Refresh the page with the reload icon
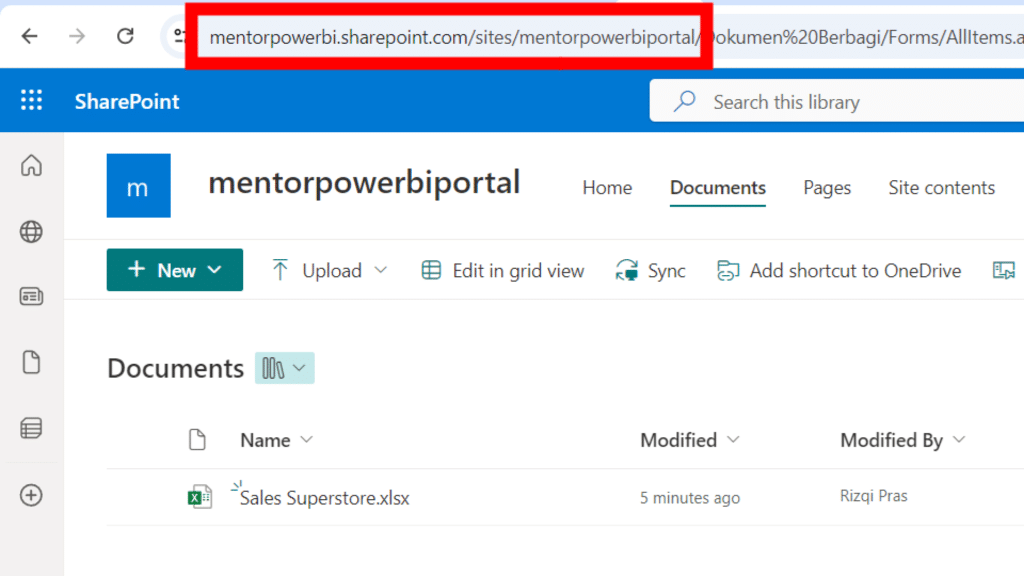This screenshot has width=1024, height=576. point(124,34)
